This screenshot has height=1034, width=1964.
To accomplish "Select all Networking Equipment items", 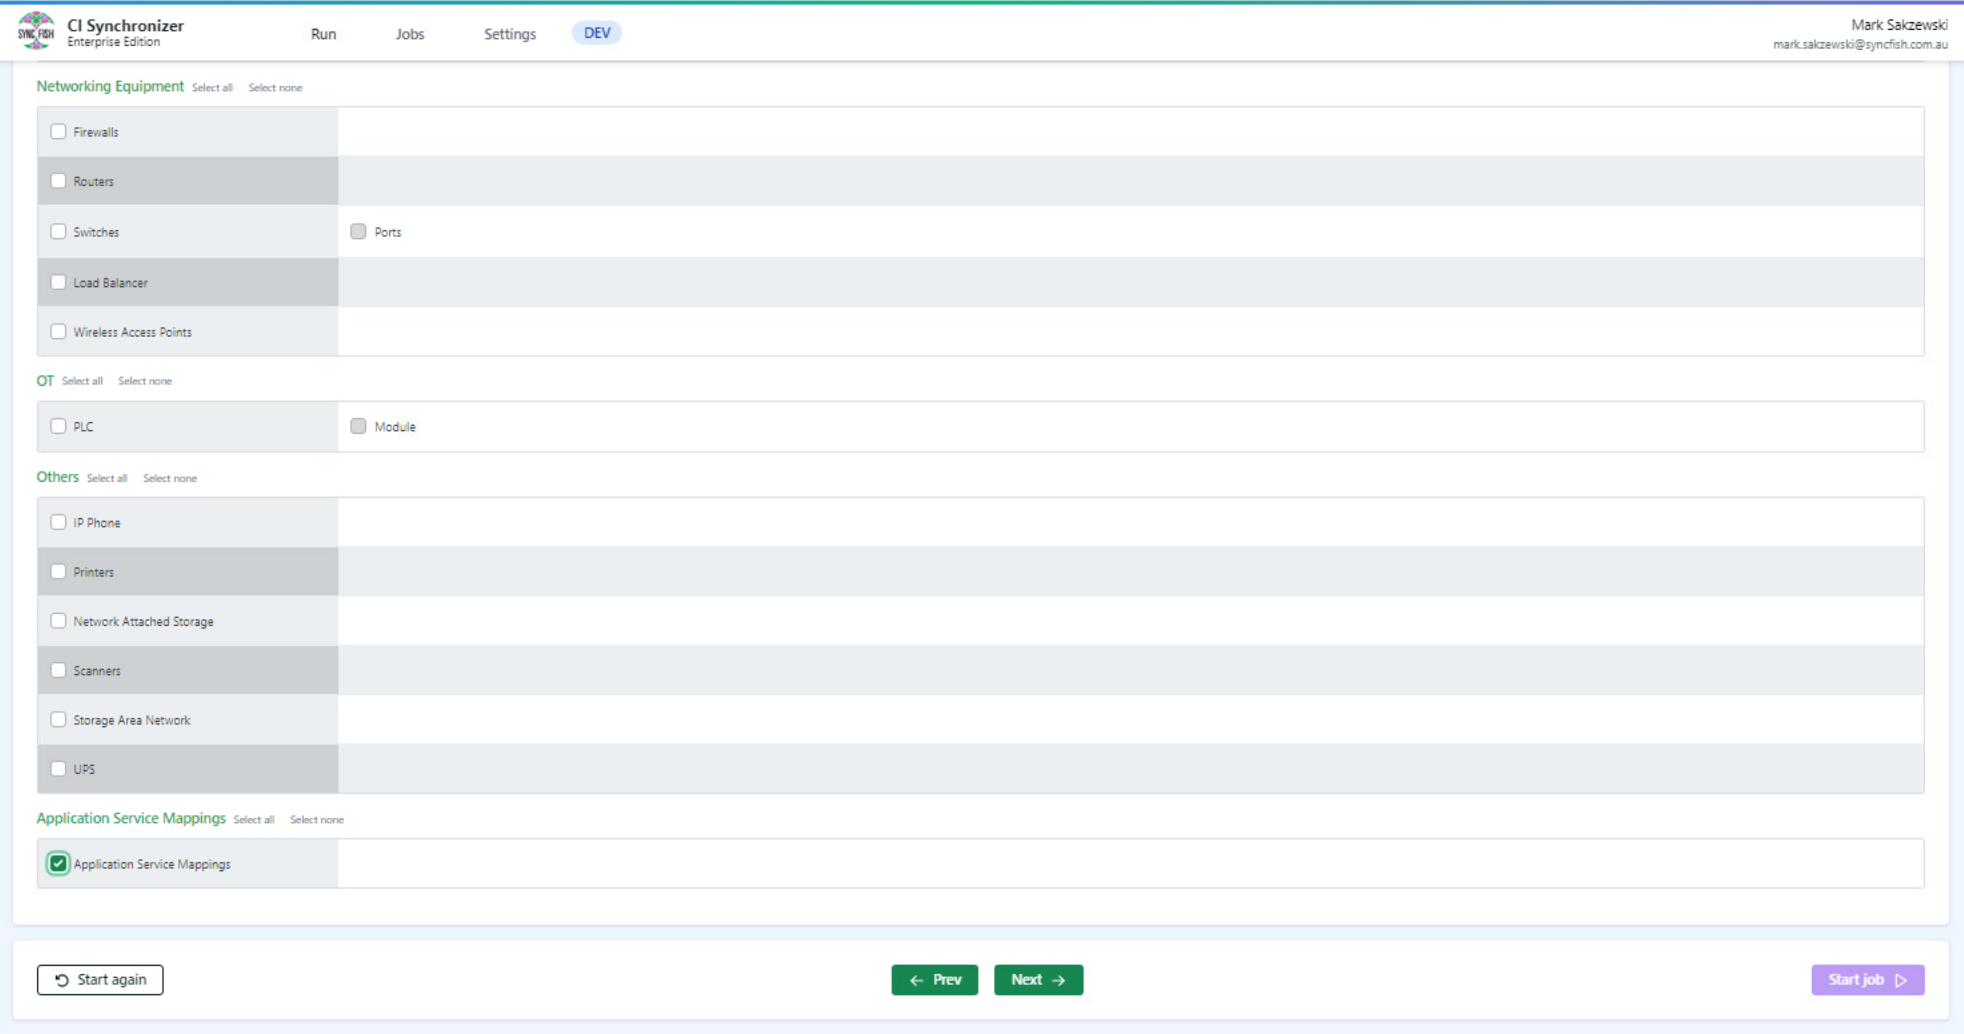I will 212,88.
